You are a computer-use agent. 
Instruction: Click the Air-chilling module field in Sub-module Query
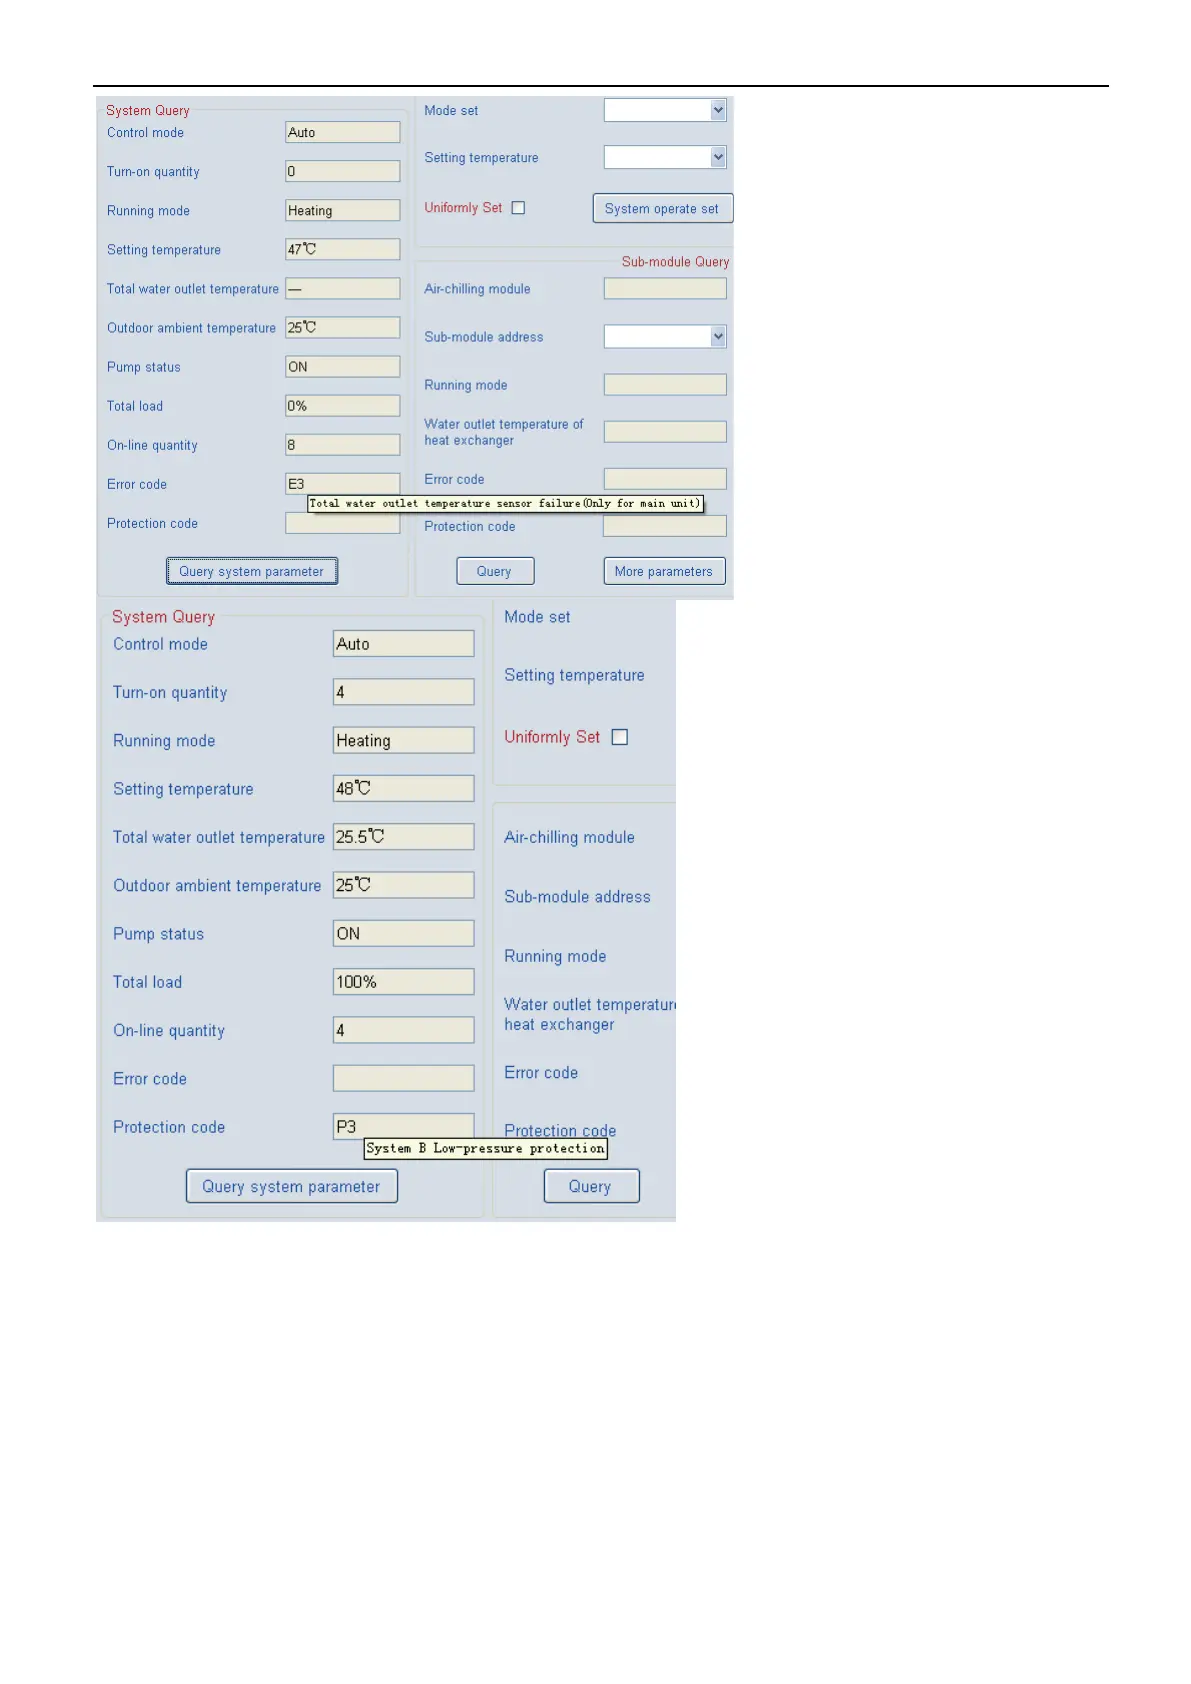click(x=665, y=289)
